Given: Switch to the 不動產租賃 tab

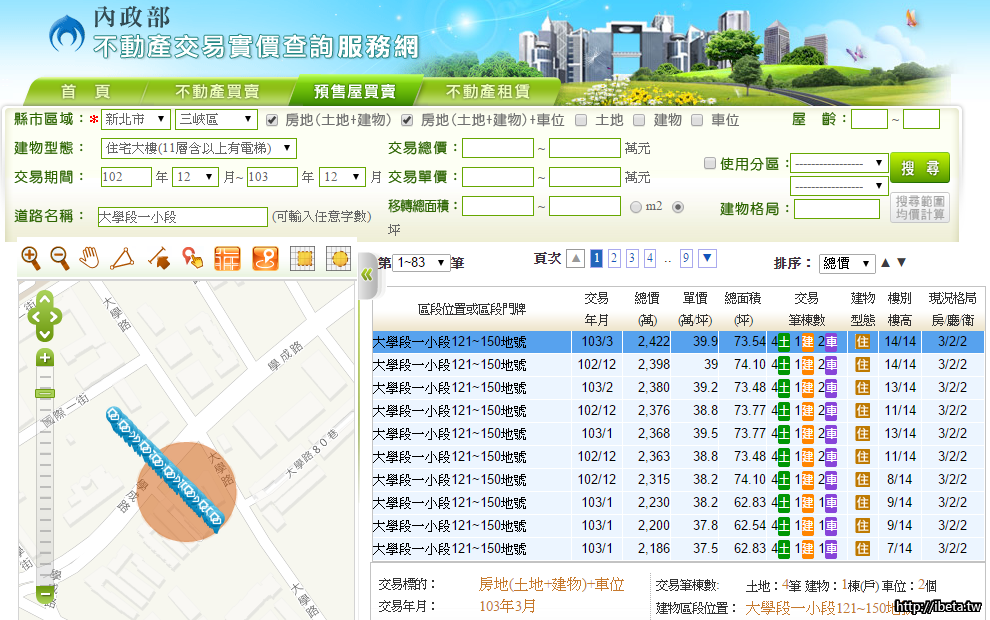Looking at the screenshot, I should (x=487, y=91).
